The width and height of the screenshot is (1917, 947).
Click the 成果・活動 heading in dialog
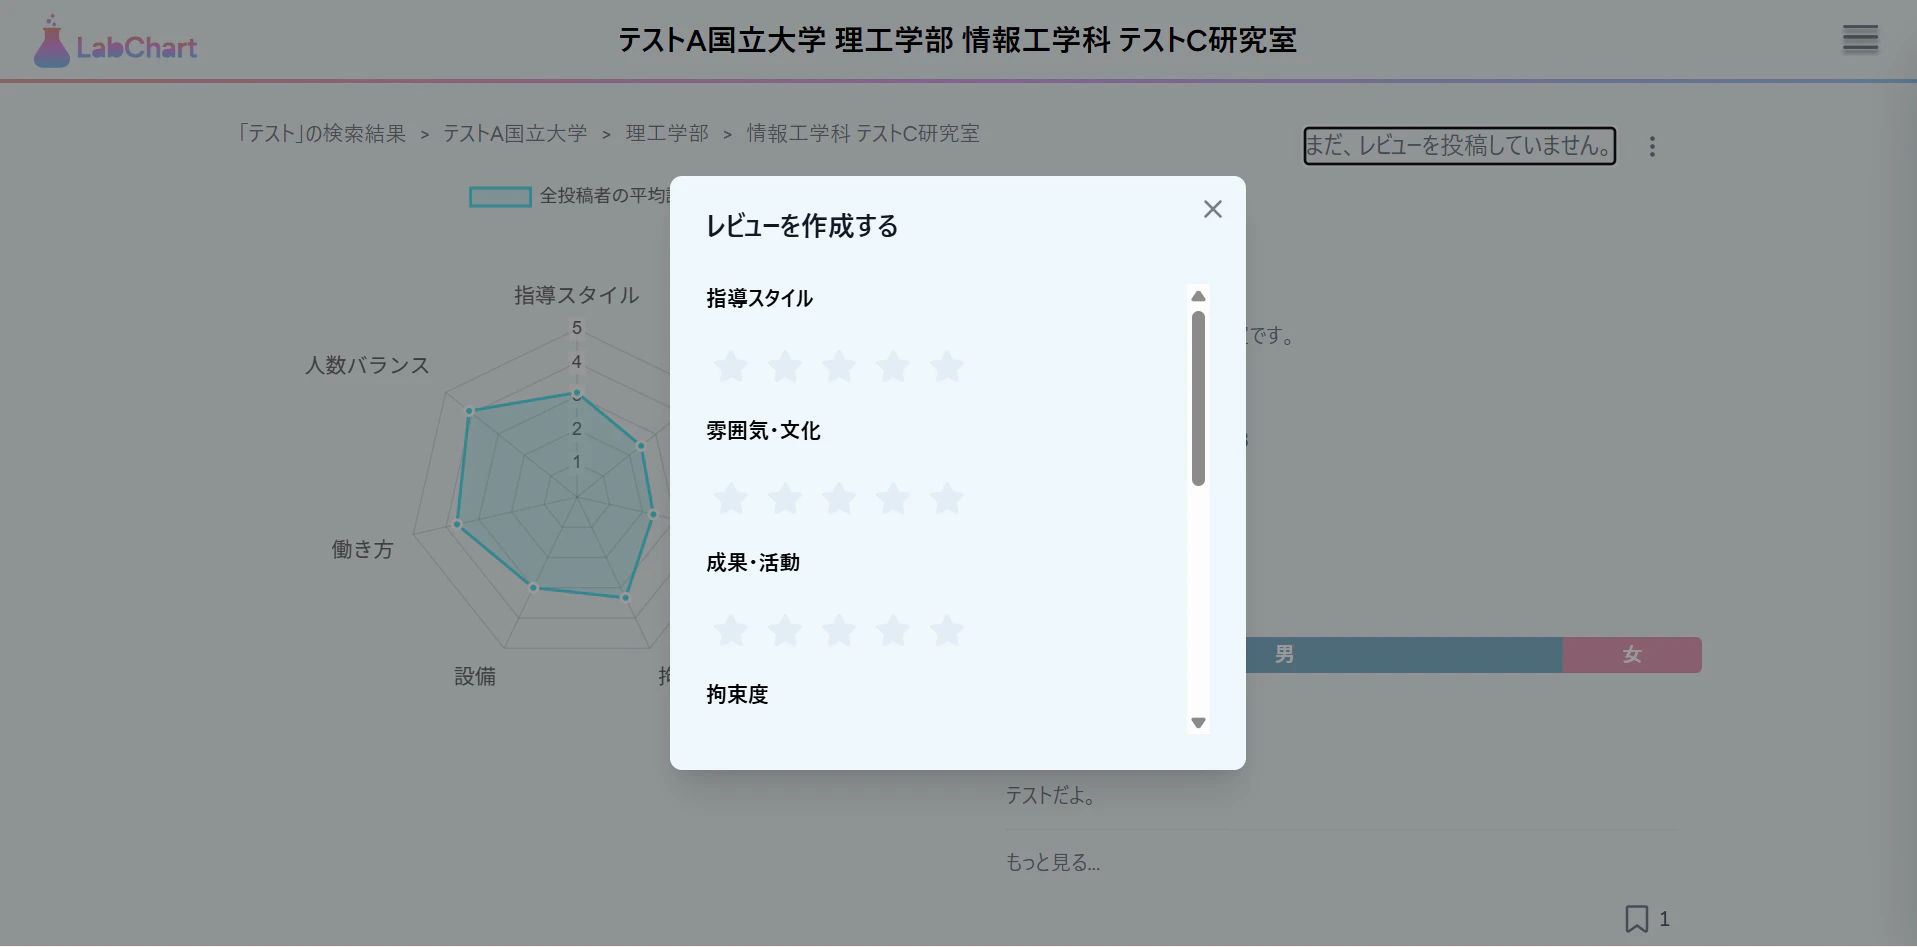point(753,562)
